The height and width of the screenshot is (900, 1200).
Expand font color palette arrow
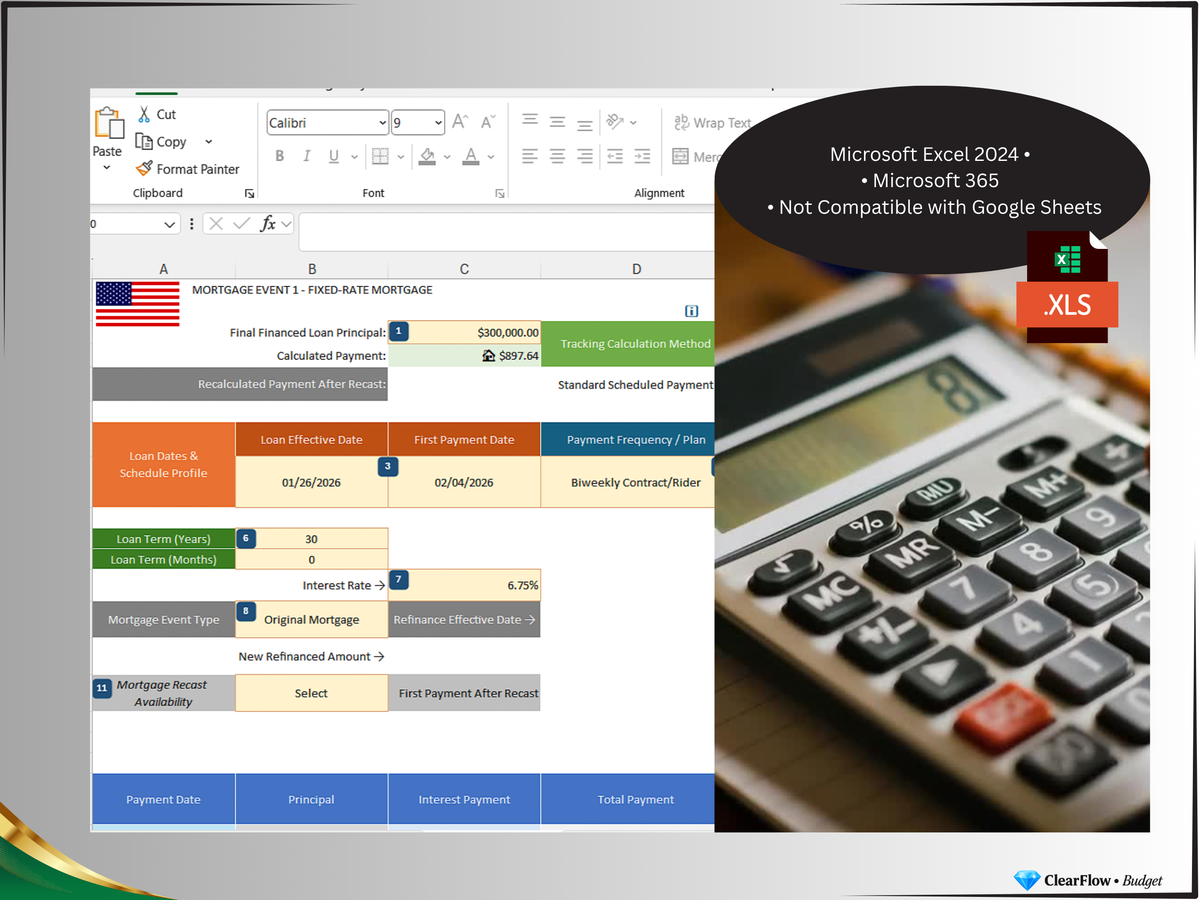coord(493,156)
